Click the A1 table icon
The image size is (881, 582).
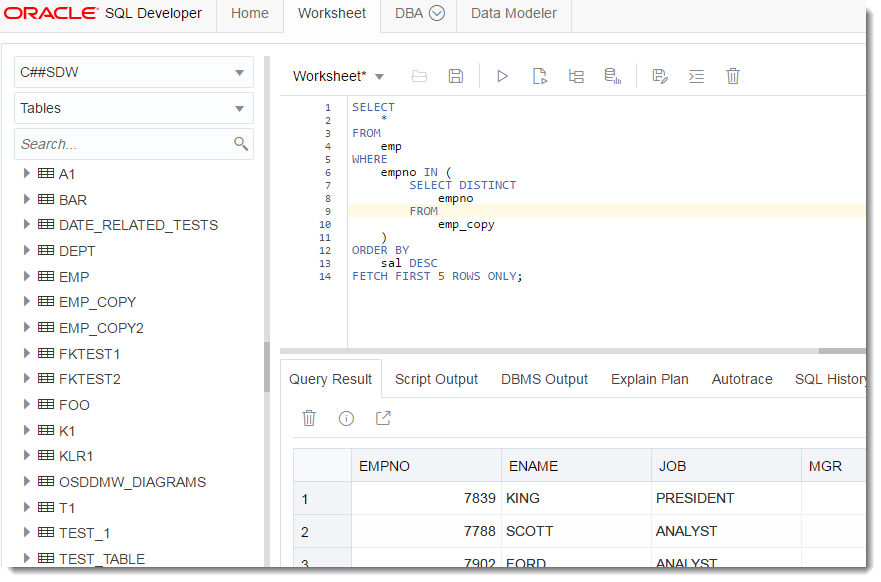coord(46,173)
